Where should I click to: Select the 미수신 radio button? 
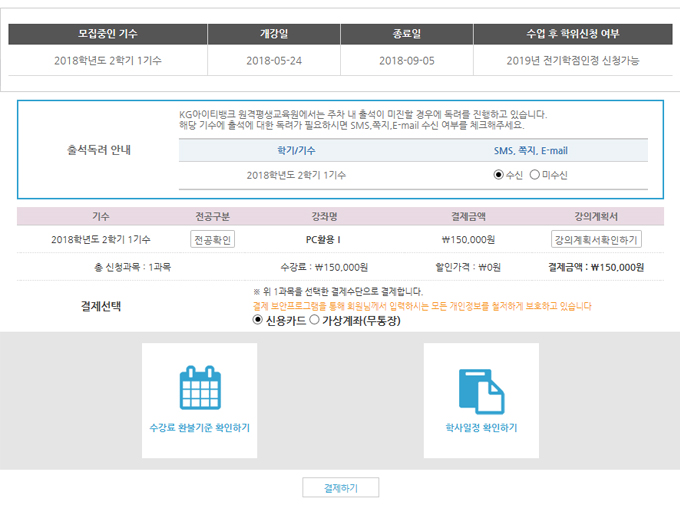(534, 175)
